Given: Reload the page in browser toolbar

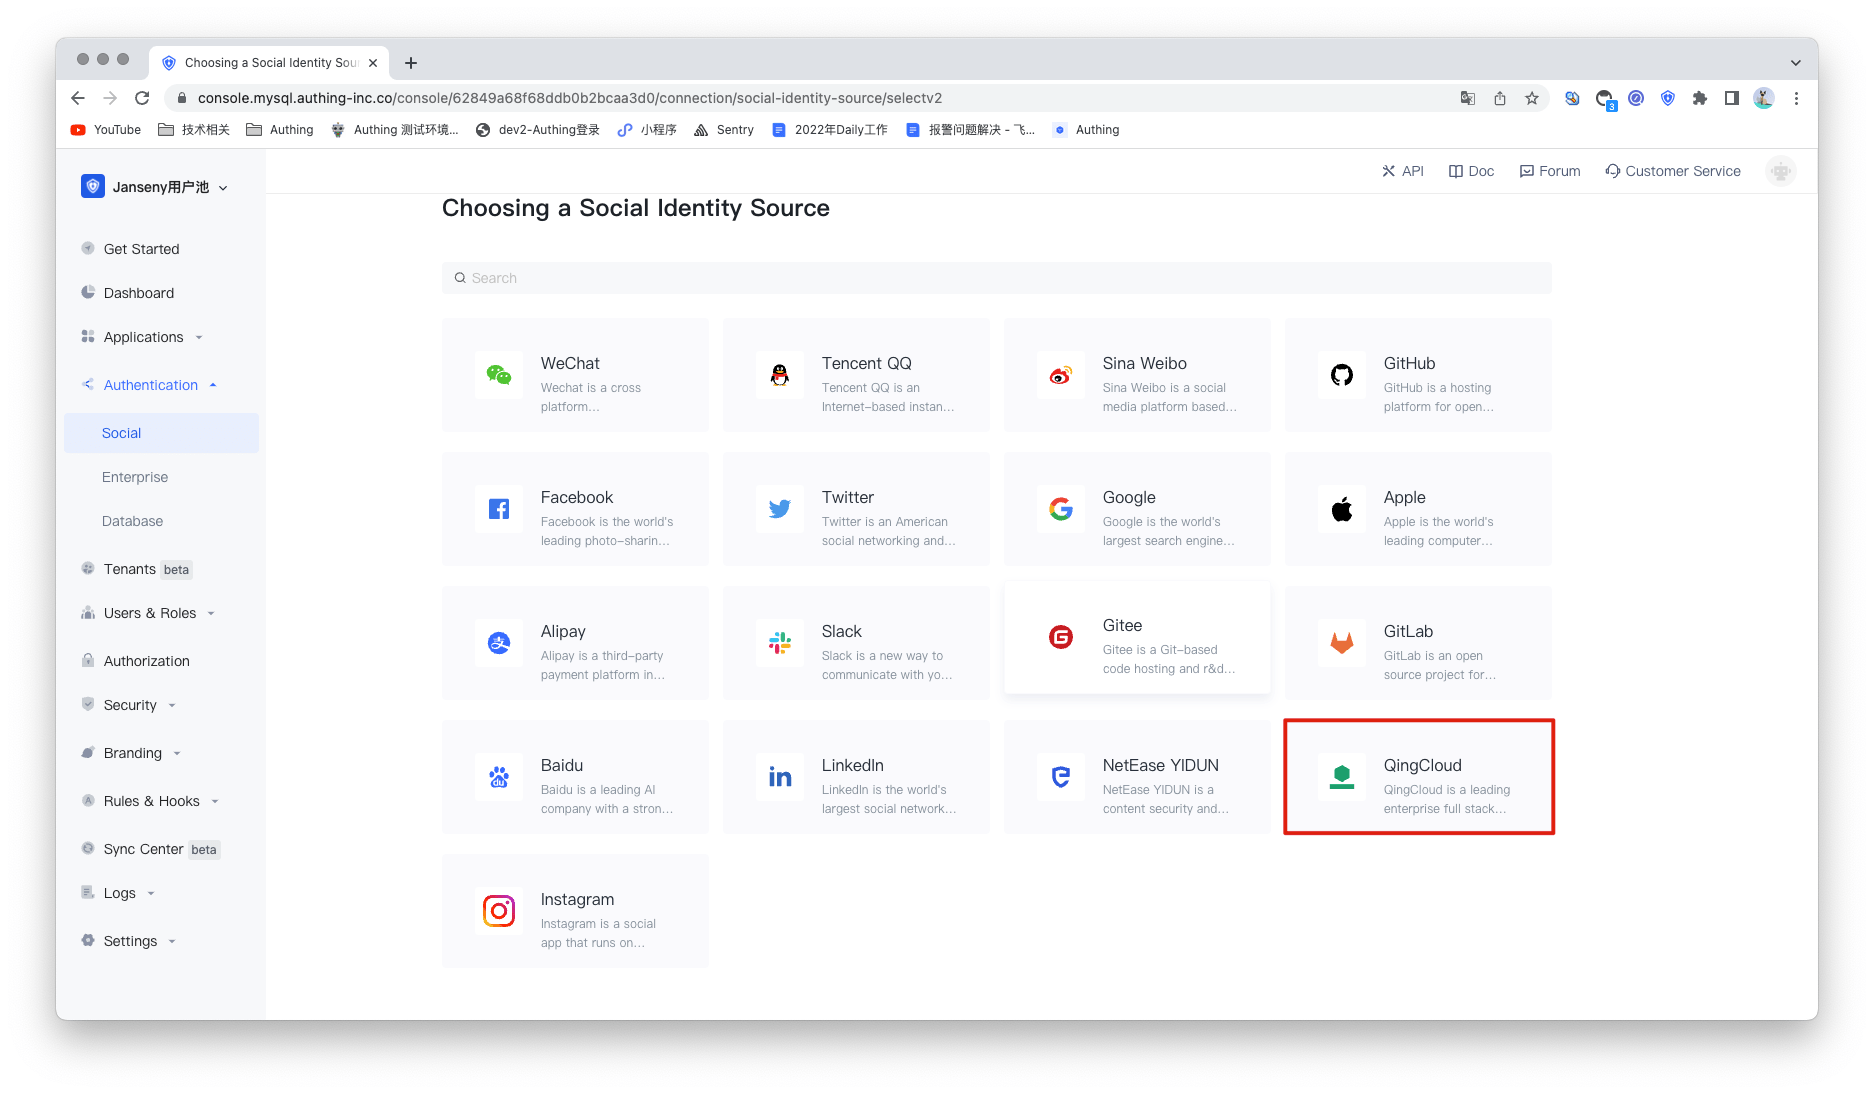Looking at the screenshot, I should pyautogui.click(x=142, y=98).
